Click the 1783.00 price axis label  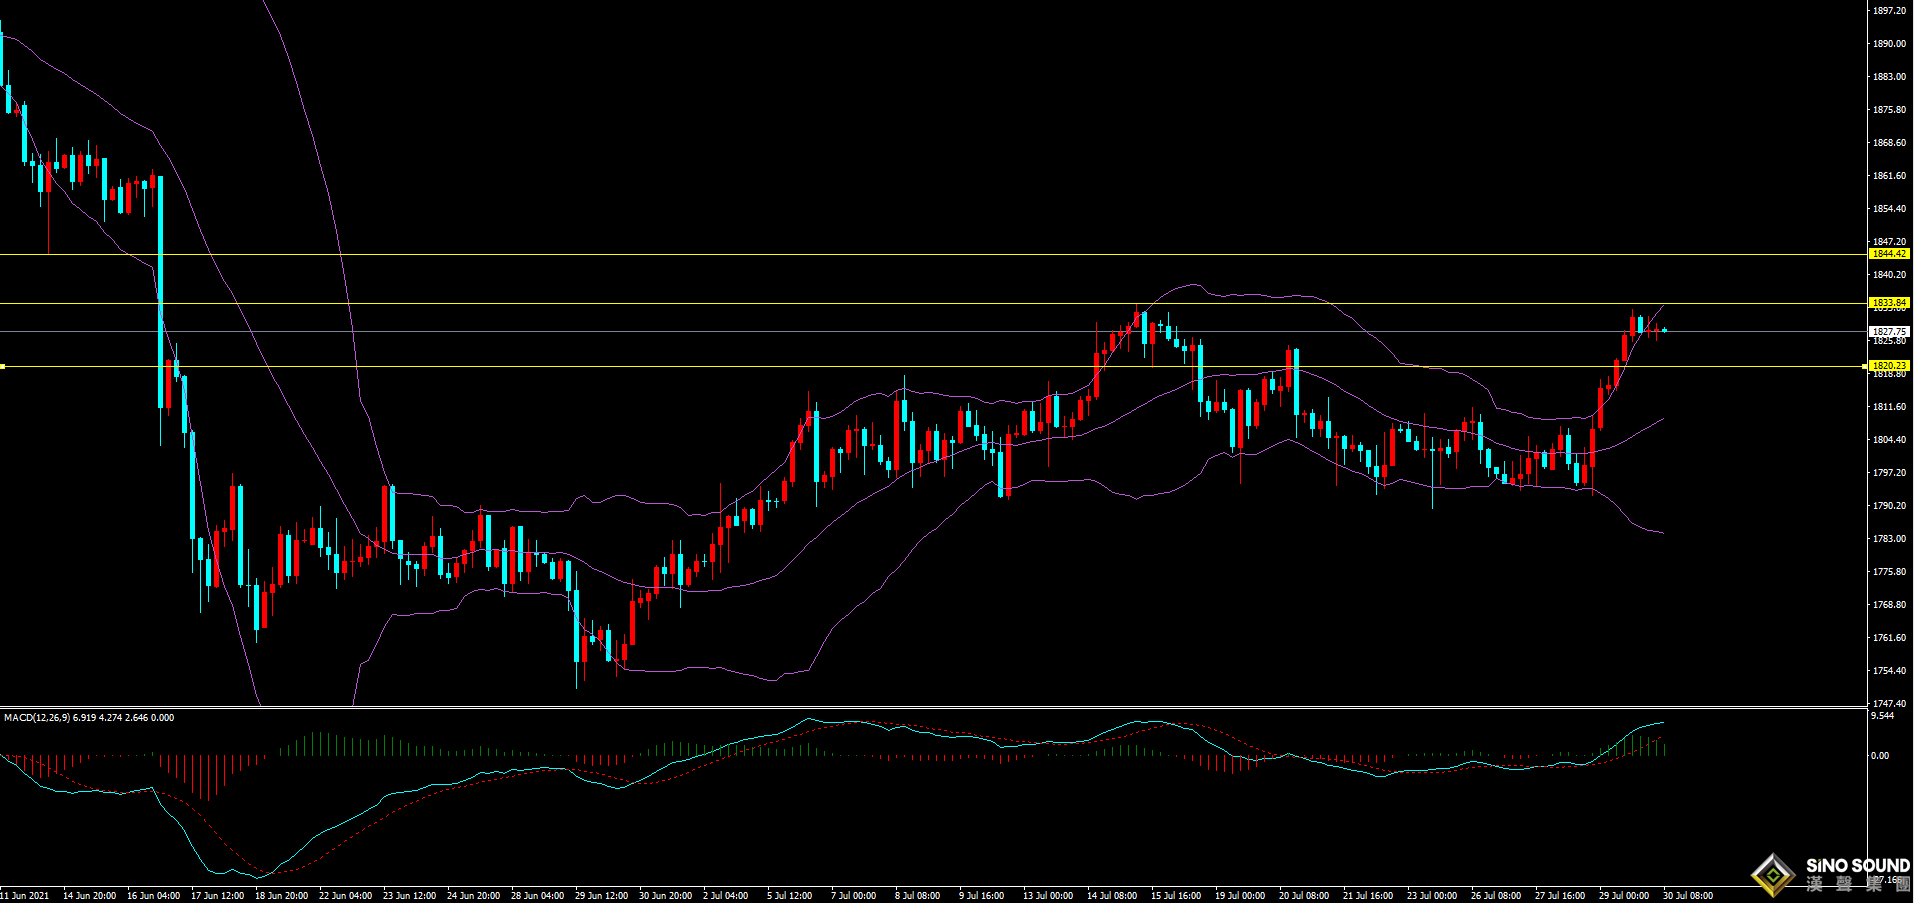pos(1889,539)
